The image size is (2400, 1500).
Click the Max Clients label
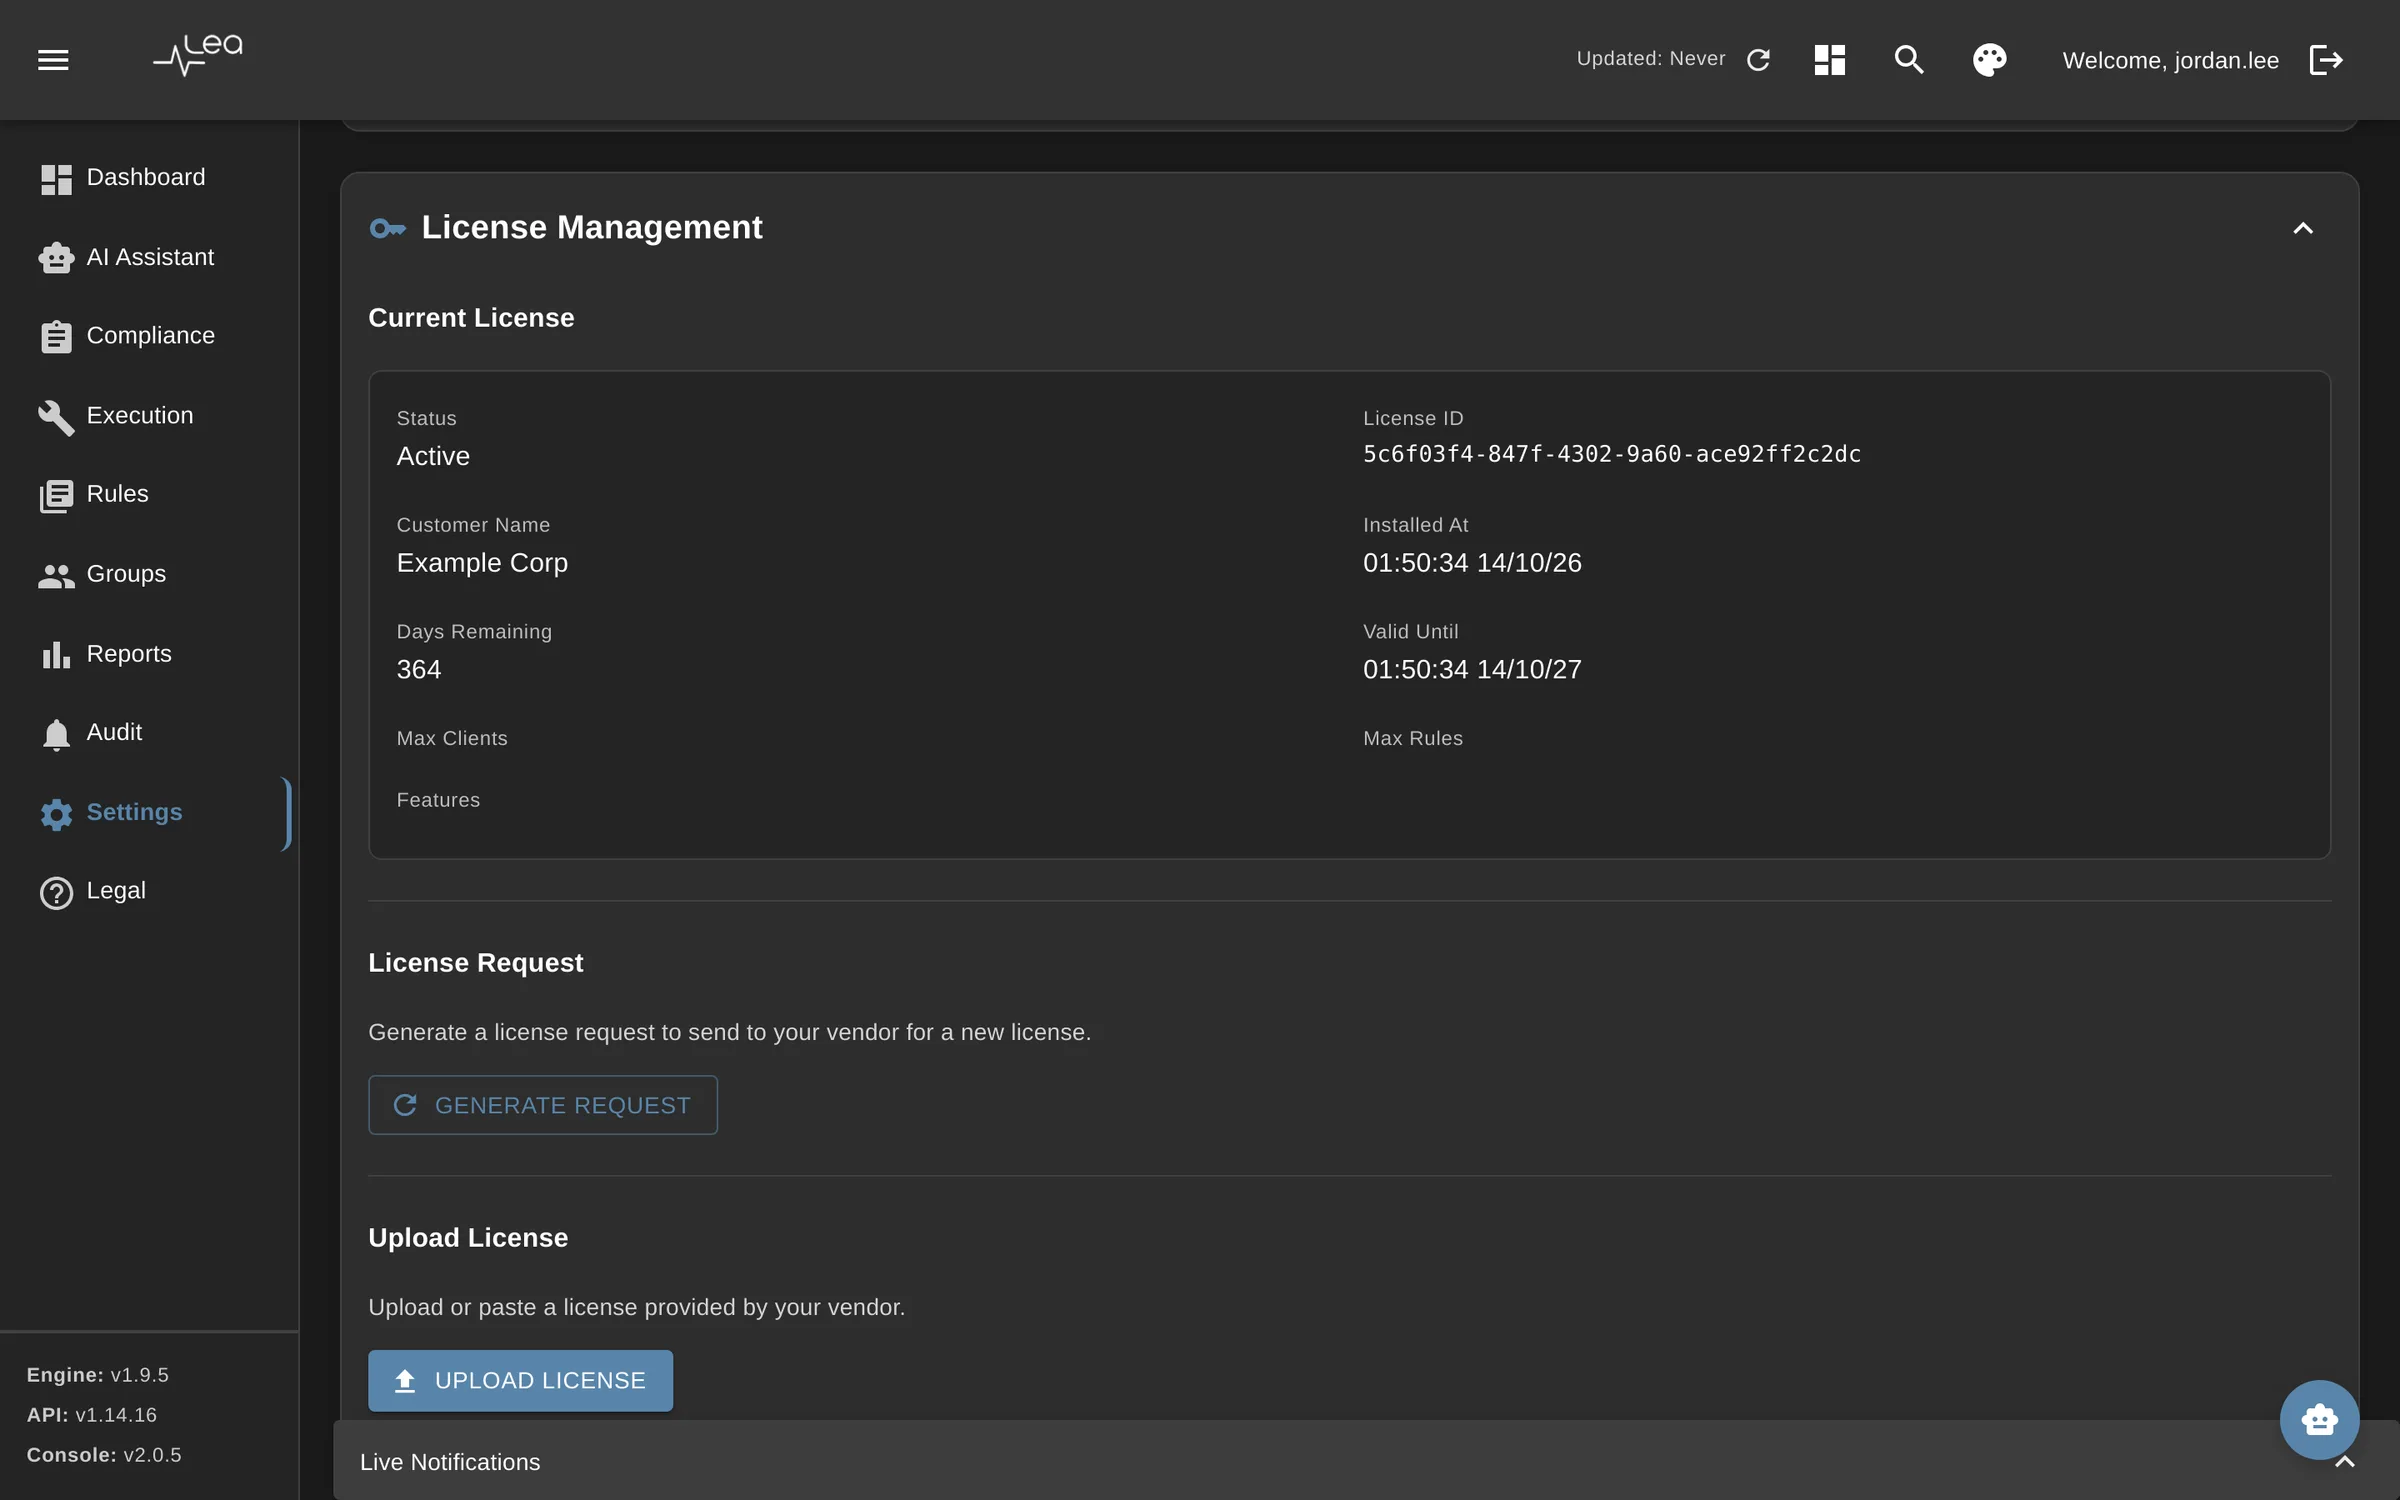pyautogui.click(x=452, y=739)
